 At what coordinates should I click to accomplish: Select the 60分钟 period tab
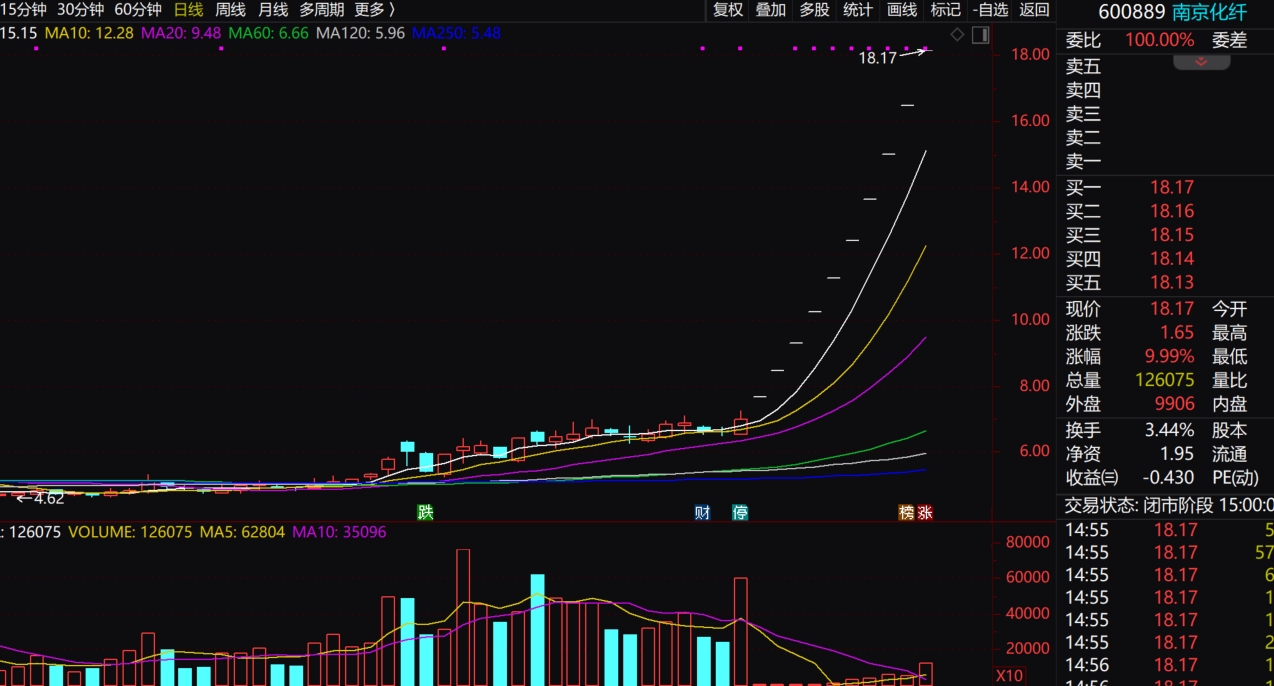coord(138,10)
